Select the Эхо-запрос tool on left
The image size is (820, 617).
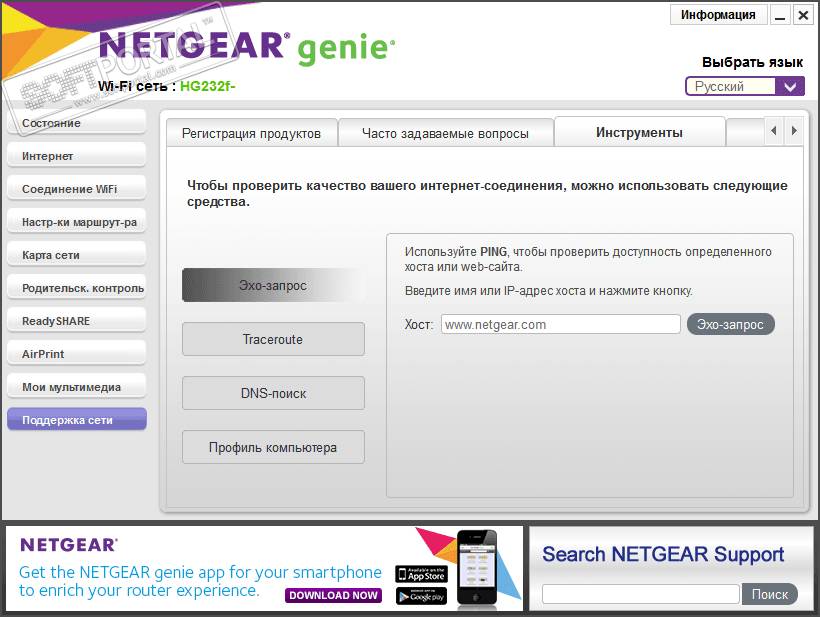[x=273, y=285]
